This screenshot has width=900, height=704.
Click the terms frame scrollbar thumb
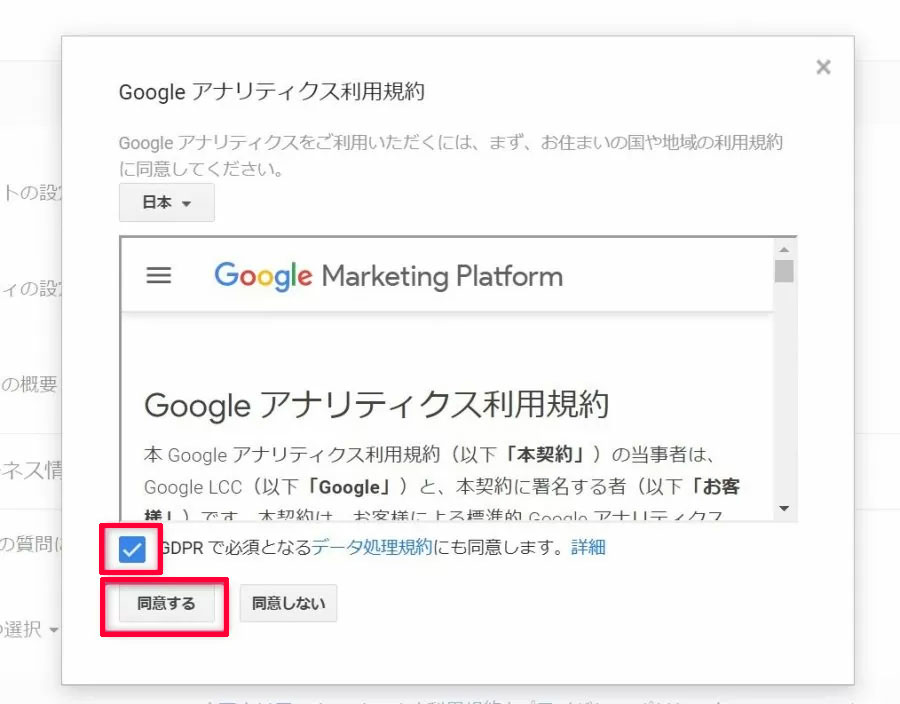(784, 271)
